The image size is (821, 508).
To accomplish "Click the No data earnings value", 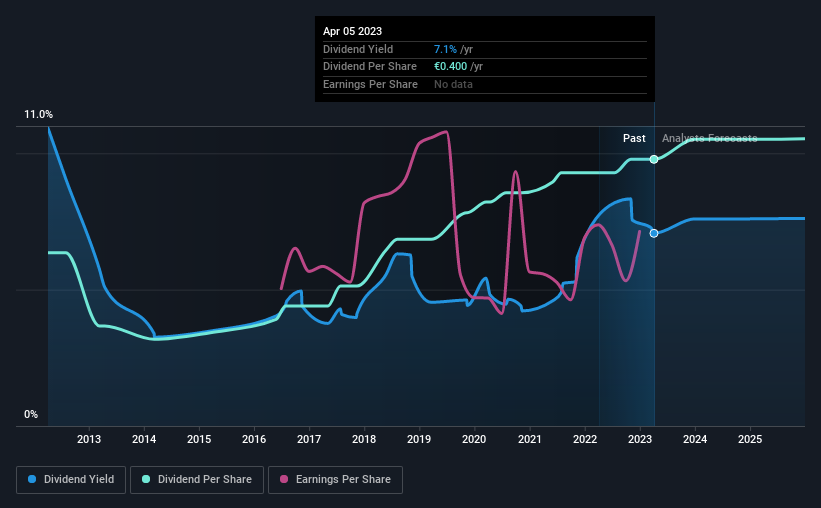I will pyautogui.click(x=453, y=84).
